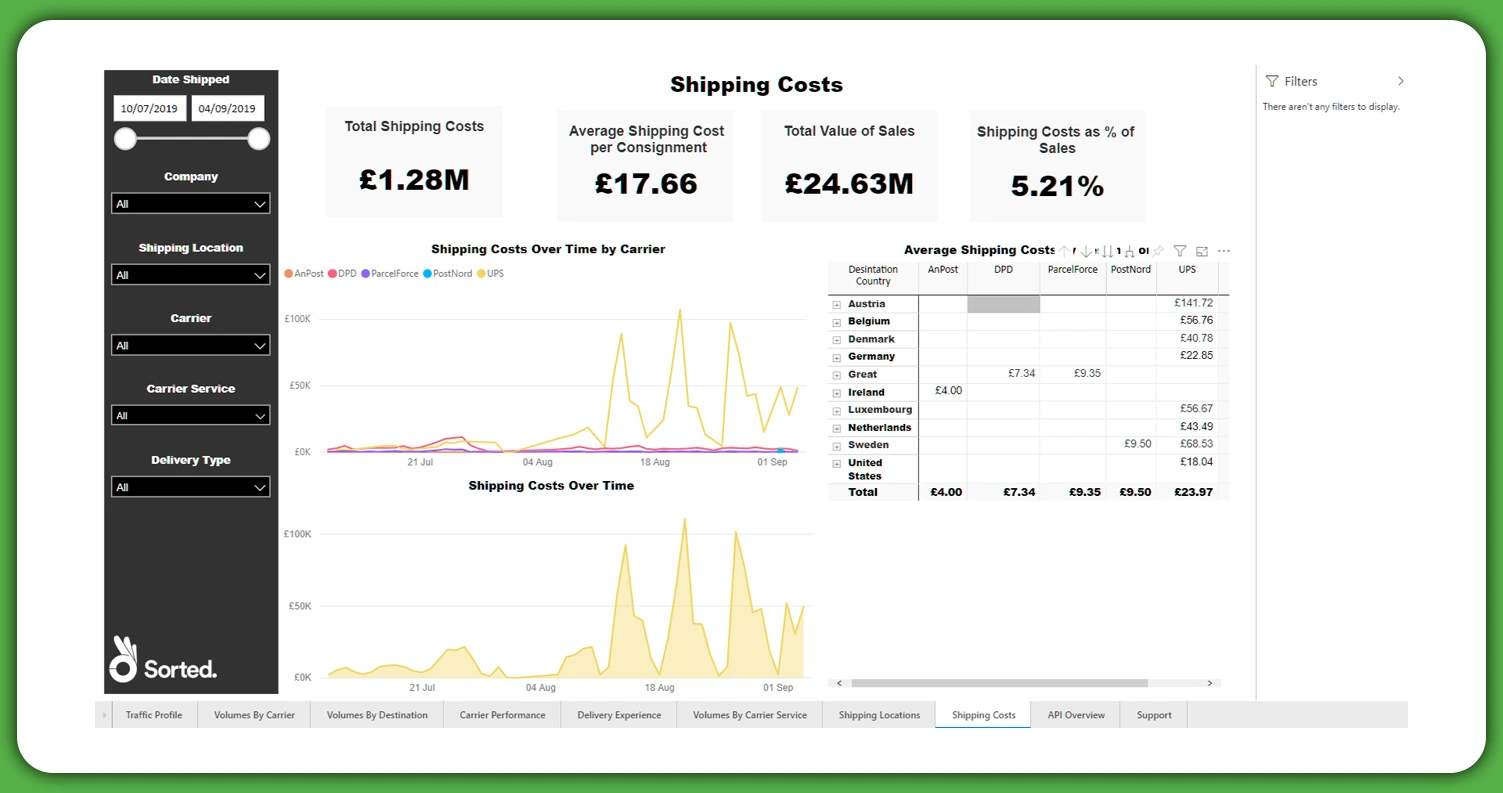Click the Filters pane funnel icon
Viewport: 1503px width, 793px height.
tap(1272, 81)
